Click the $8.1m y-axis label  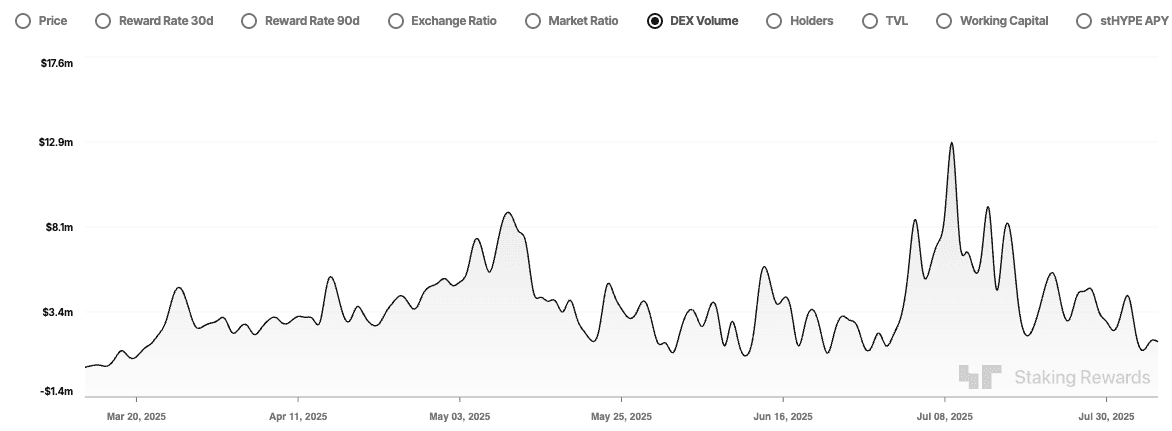[x=59, y=226]
